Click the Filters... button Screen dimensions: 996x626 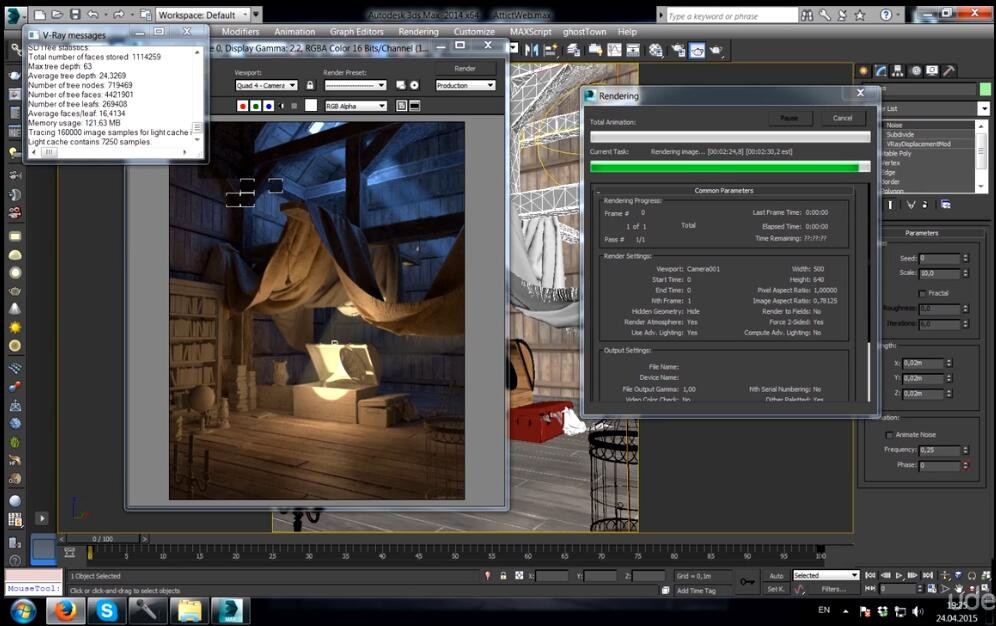pos(833,589)
